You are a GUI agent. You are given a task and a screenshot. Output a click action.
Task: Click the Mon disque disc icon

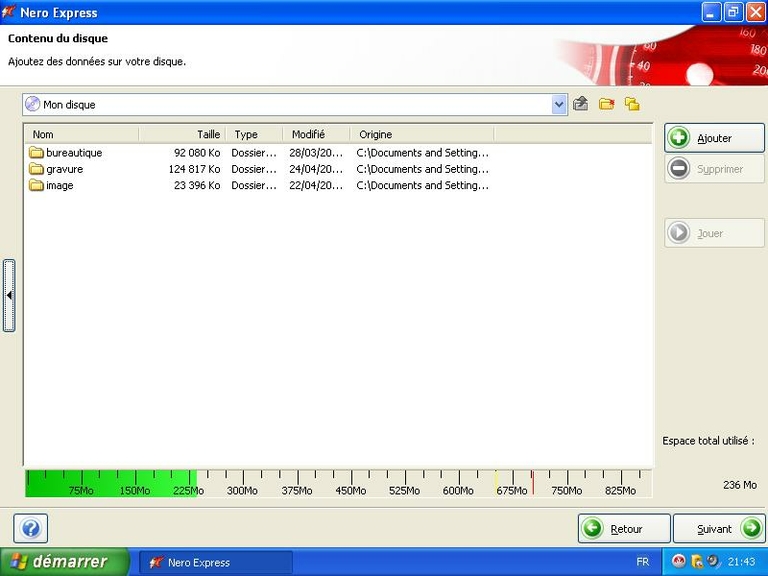[x=32, y=104]
